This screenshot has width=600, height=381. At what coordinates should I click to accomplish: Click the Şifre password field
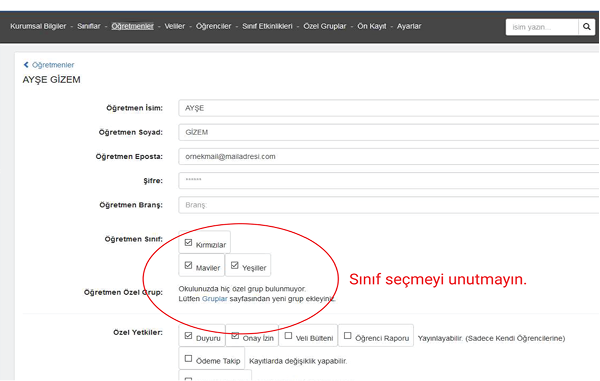coord(389,180)
